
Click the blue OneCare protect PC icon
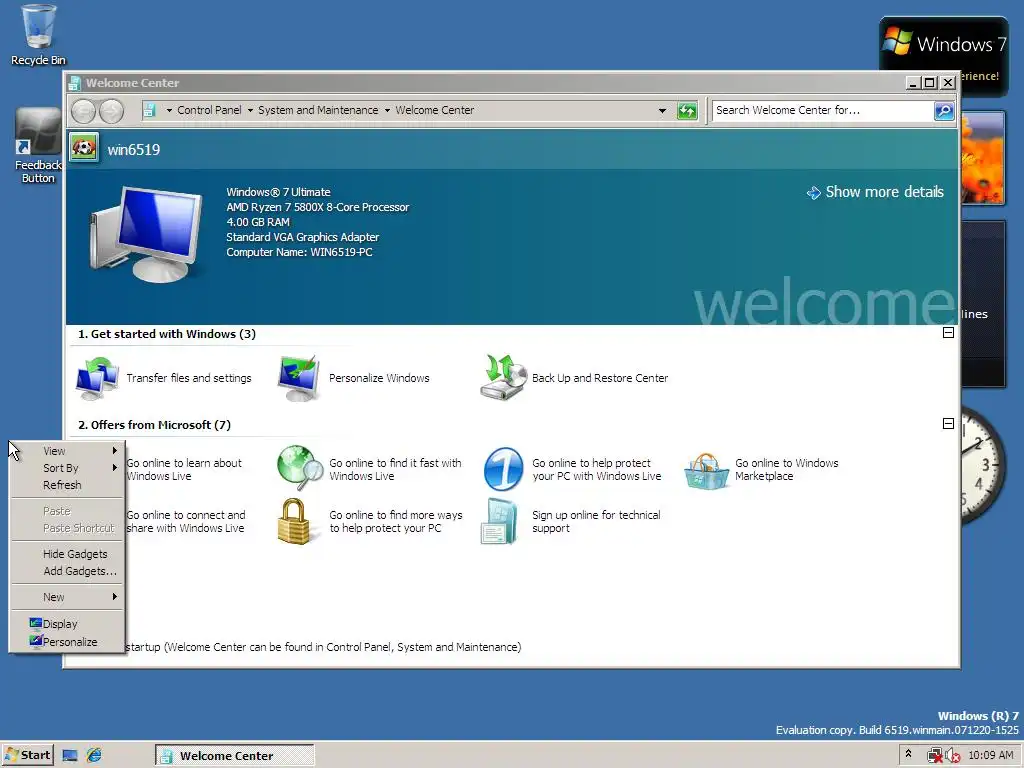503,468
